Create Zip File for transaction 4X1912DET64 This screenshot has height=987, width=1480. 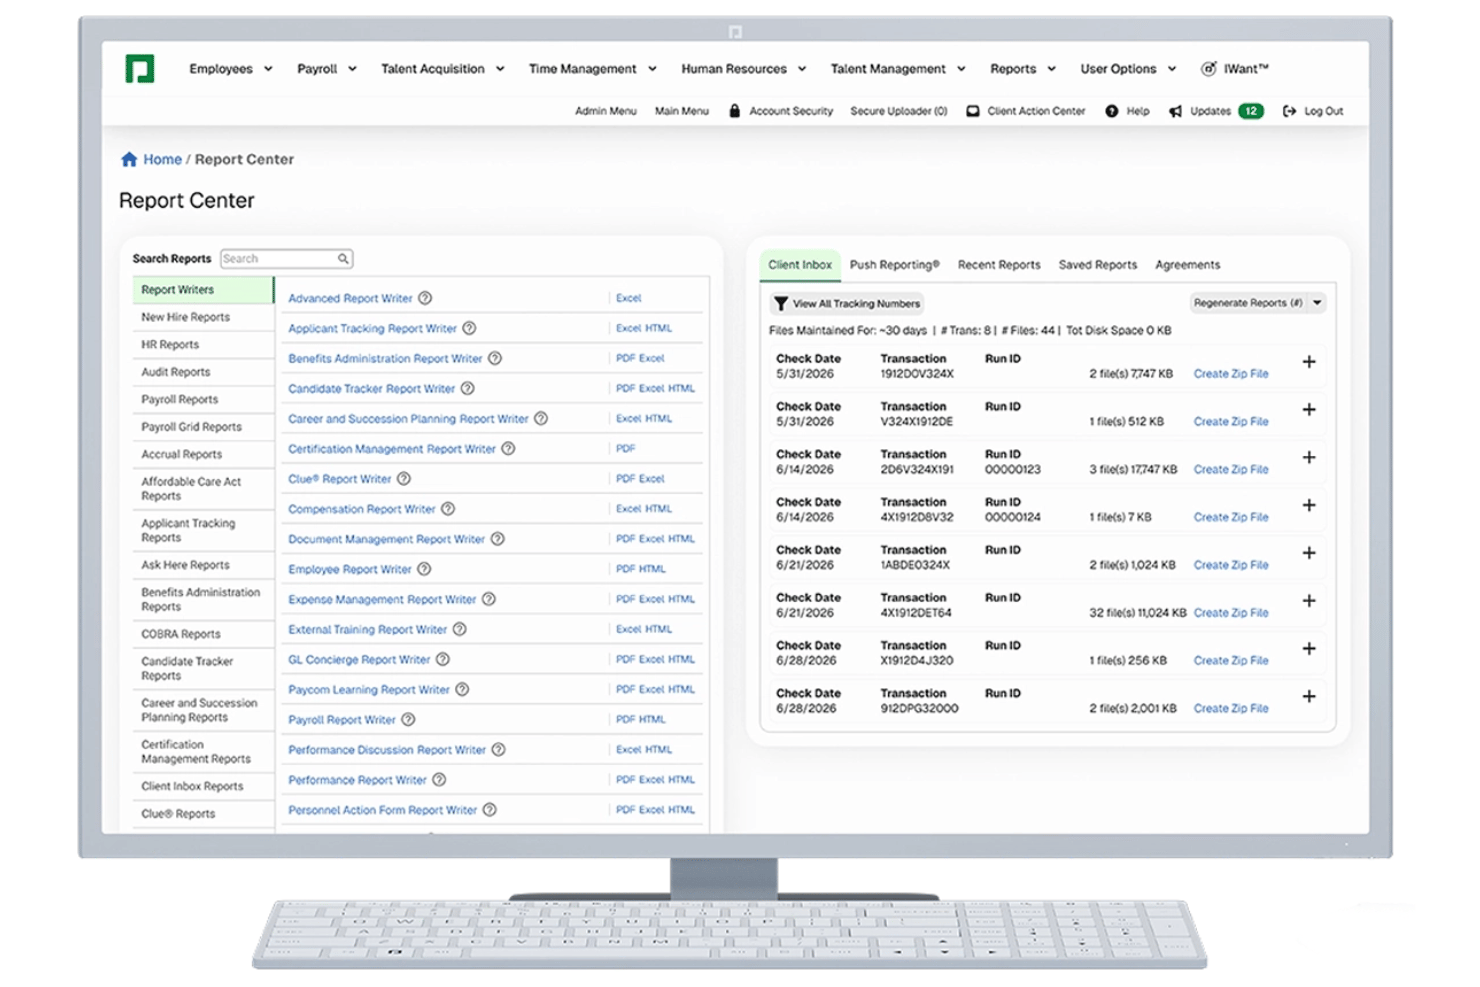click(x=1231, y=613)
